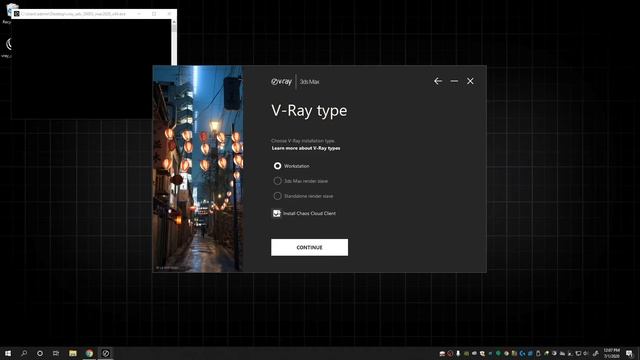Image resolution: width=640 pixels, height=360 pixels.
Task: Toggle the Install Chaos Cloud Client checkbox
Action: click(276, 213)
